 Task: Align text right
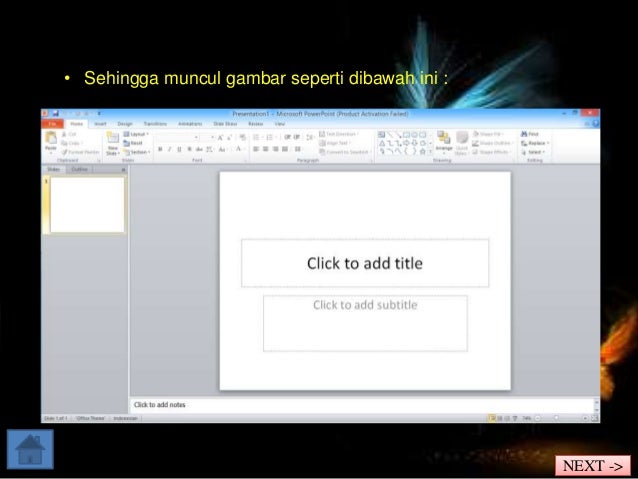pyautogui.click(x=275, y=149)
